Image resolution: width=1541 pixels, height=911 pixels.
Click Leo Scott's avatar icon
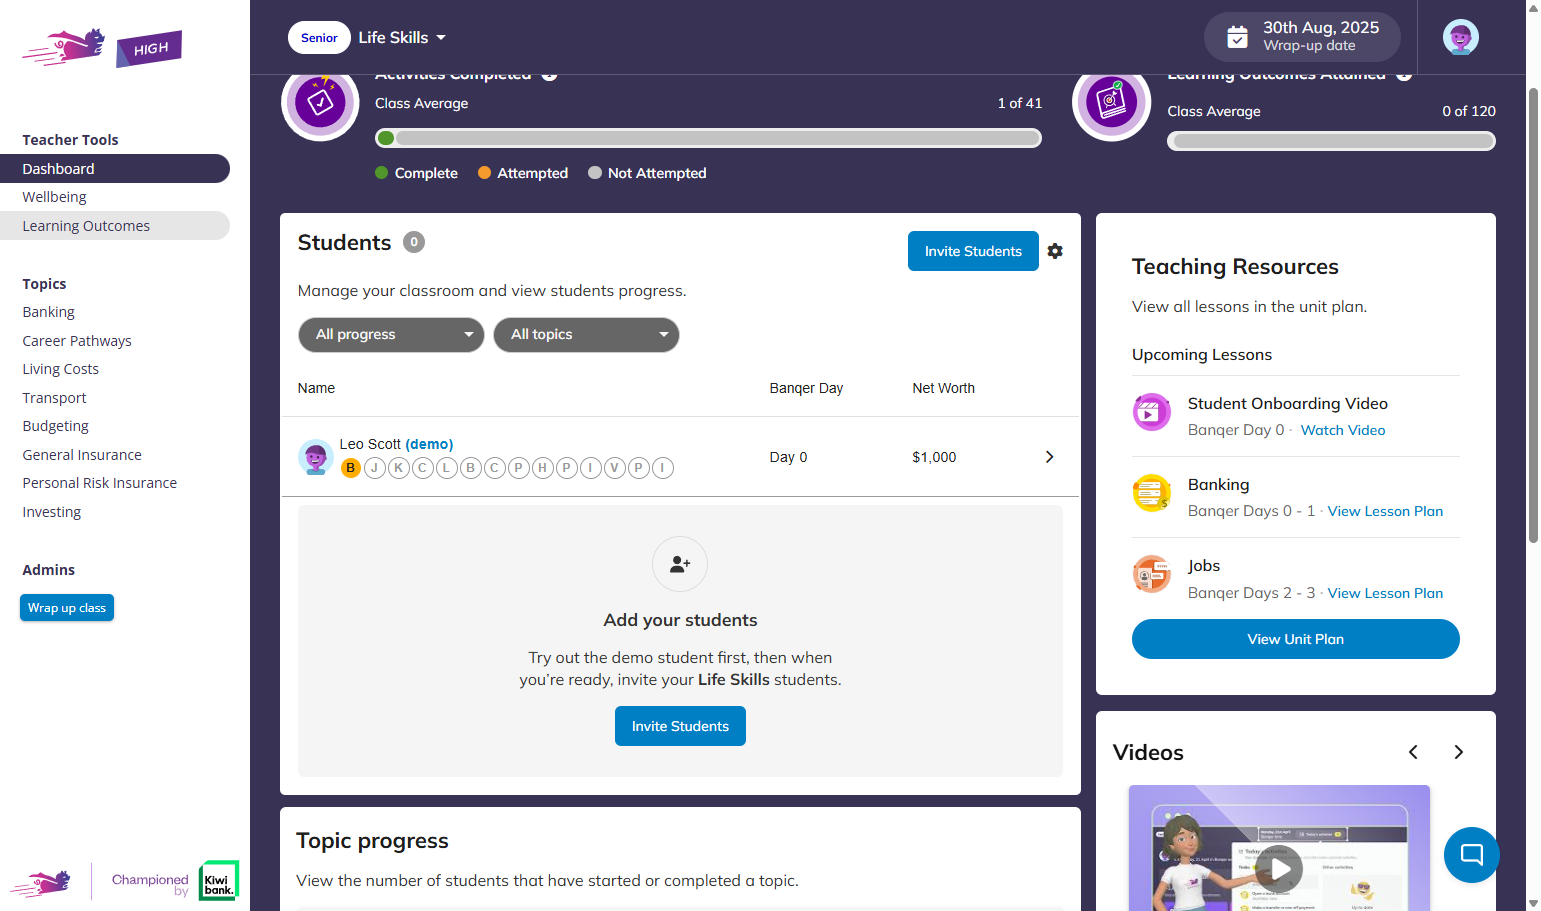[x=316, y=457]
